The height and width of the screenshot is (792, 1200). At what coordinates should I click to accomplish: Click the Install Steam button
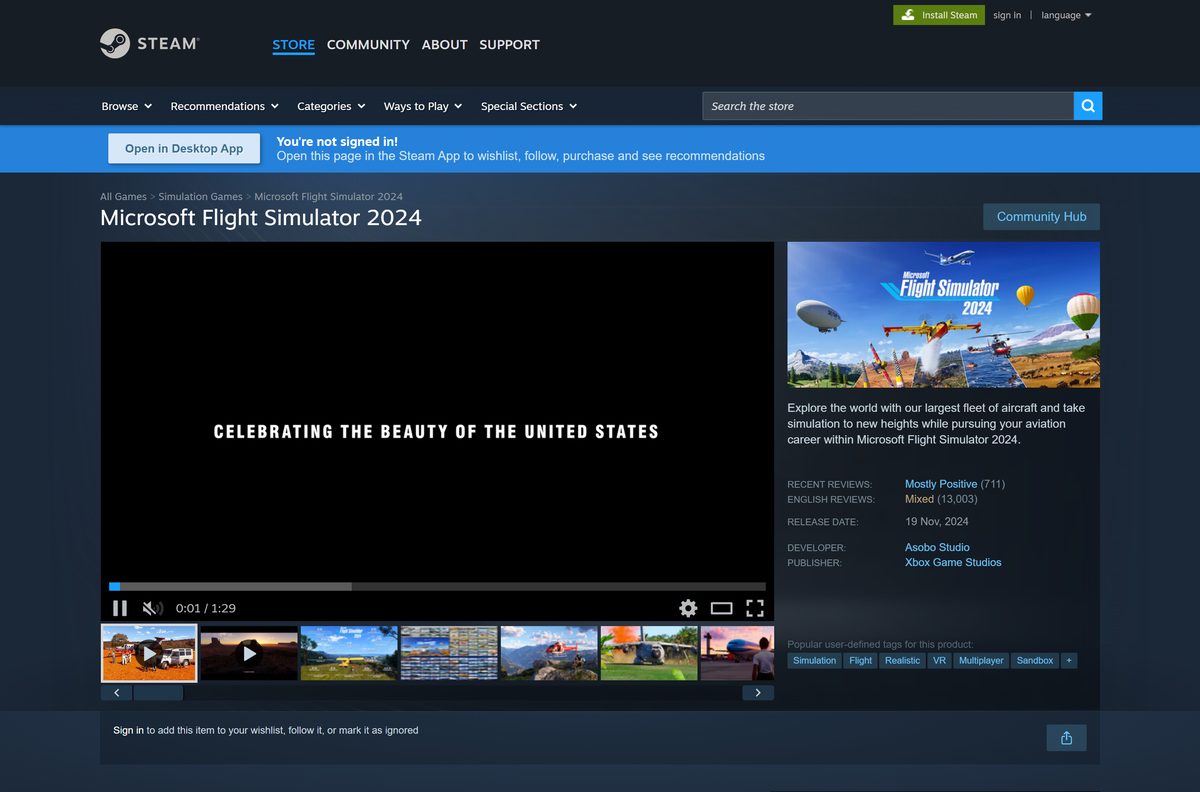pyautogui.click(x=939, y=15)
